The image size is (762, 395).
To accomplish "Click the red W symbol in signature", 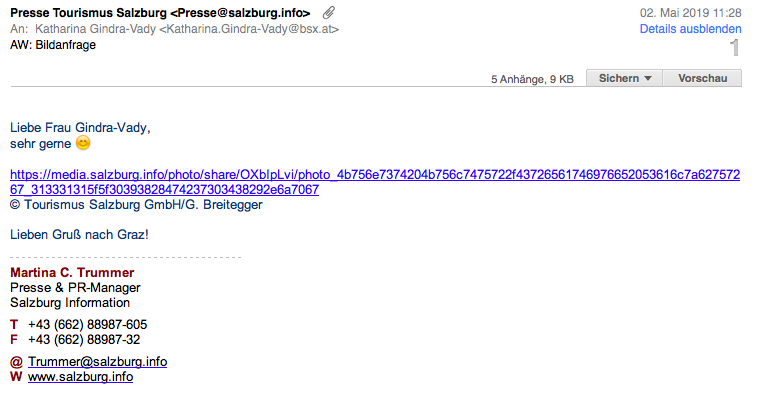I will (x=16, y=377).
